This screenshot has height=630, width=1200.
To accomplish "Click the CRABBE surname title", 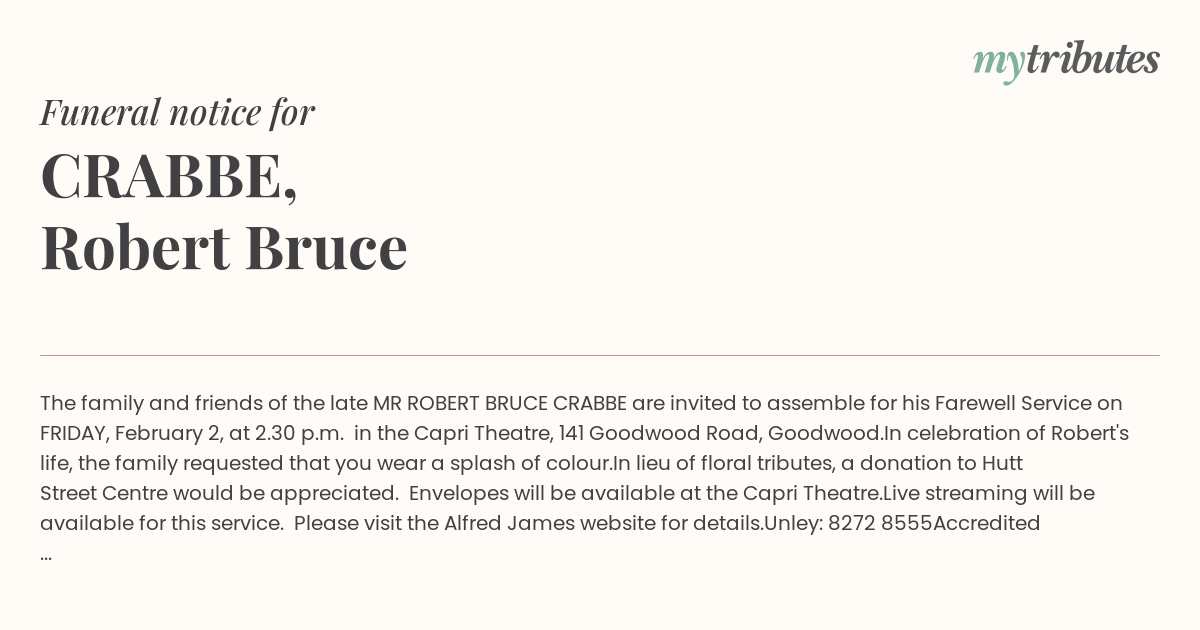I will point(169,177).
